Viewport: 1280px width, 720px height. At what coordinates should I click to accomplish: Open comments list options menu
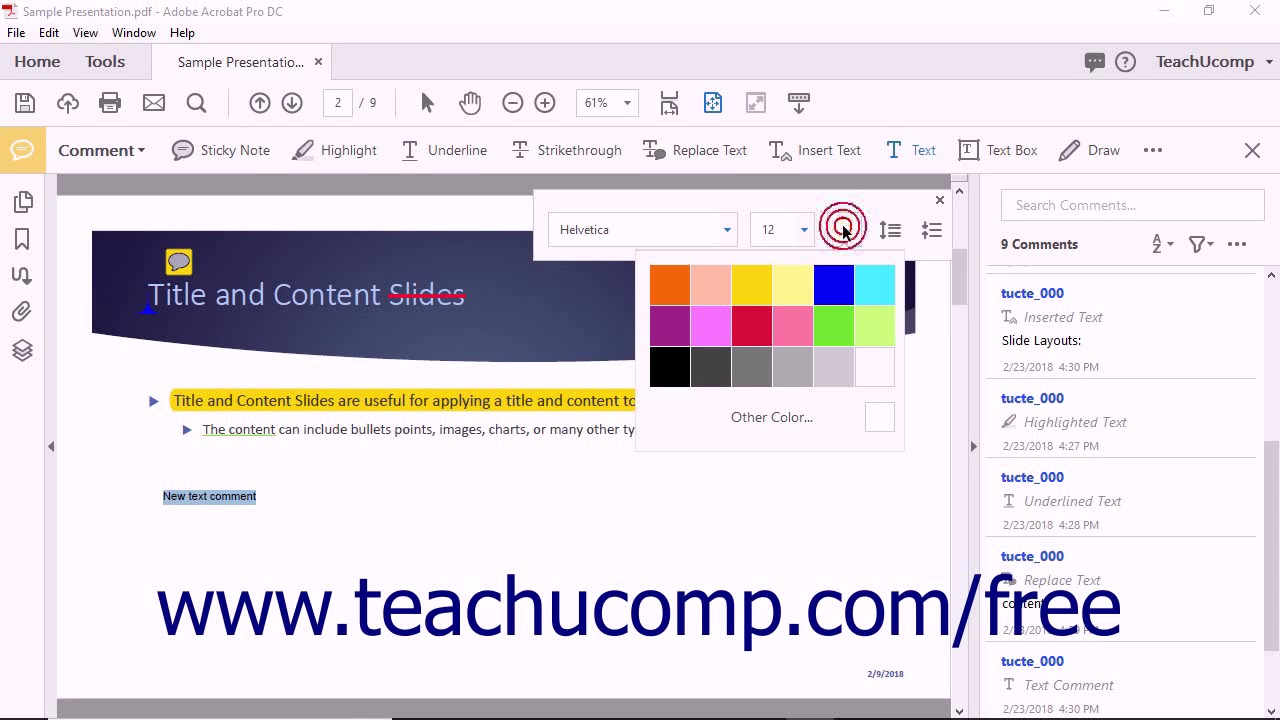(x=1237, y=244)
